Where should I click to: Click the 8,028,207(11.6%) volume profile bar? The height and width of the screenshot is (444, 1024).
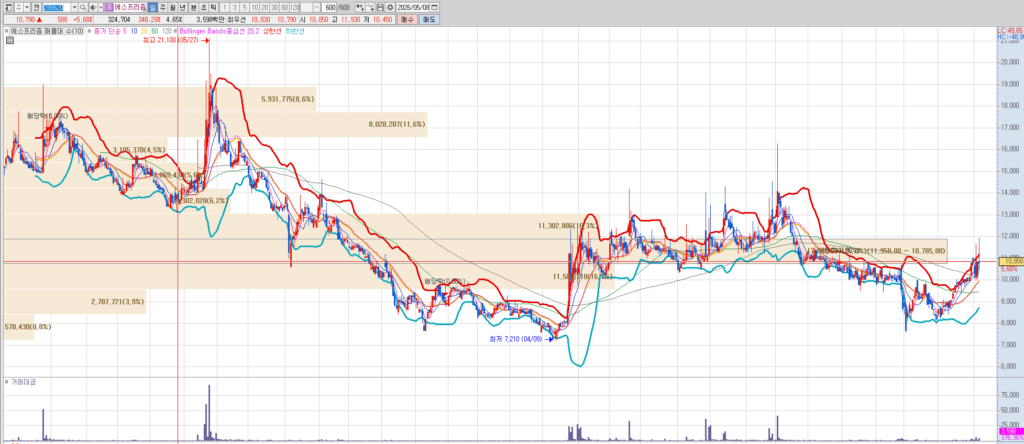(215, 124)
